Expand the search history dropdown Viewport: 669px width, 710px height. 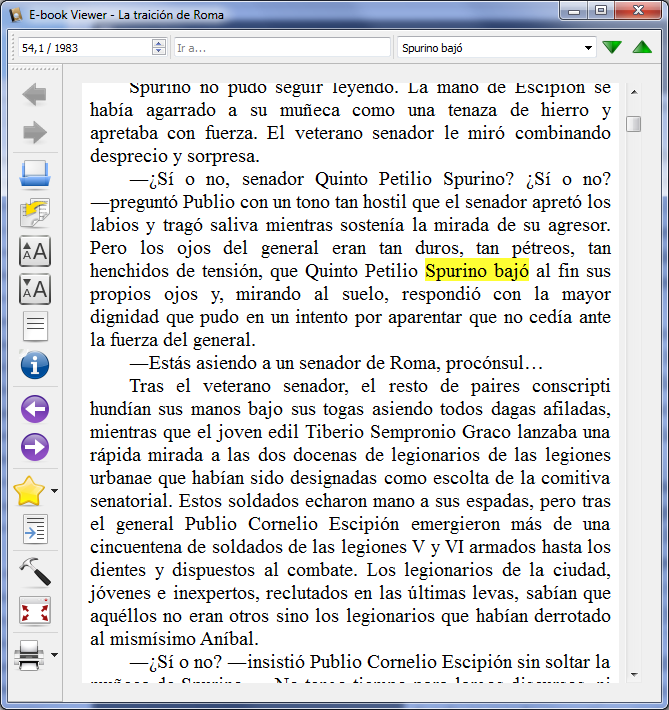588,48
